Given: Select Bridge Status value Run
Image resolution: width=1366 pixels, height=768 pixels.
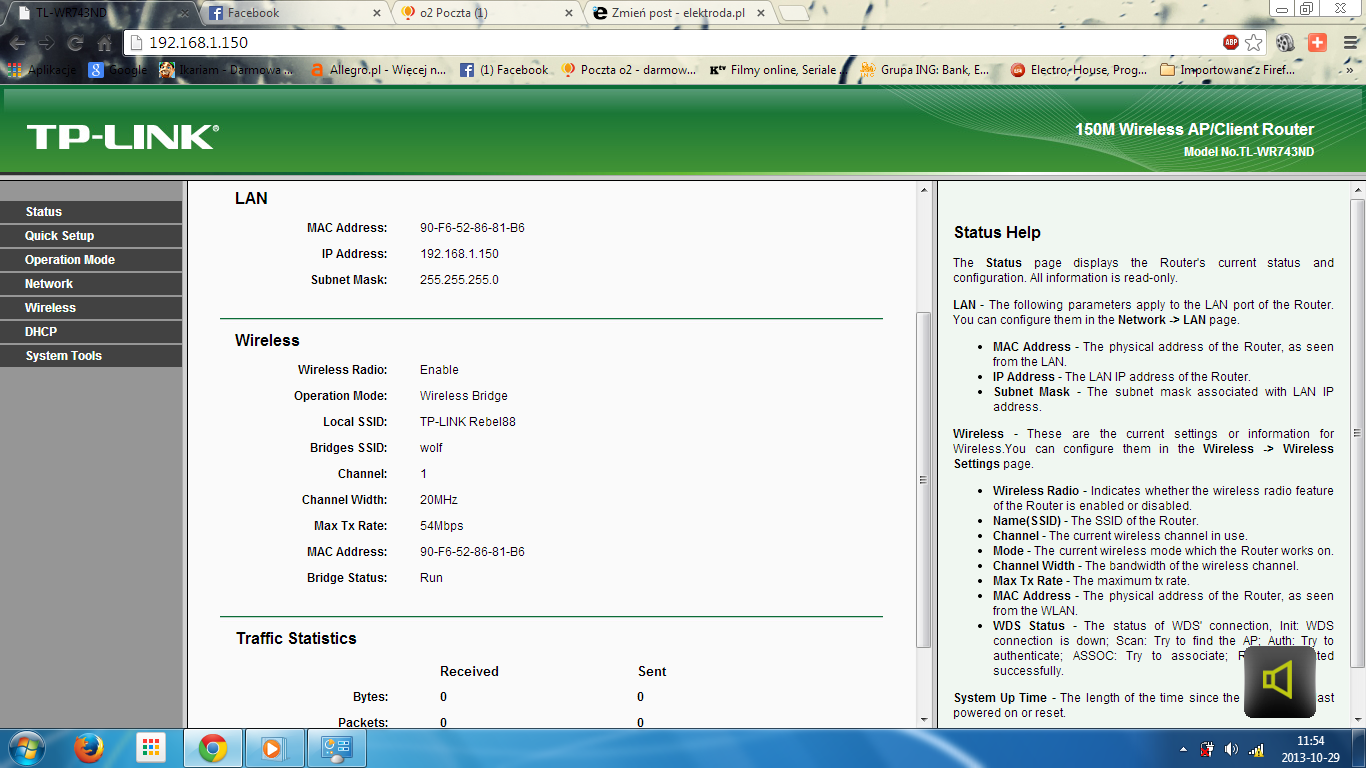Looking at the screenshot, I should [x=431, y=578].
